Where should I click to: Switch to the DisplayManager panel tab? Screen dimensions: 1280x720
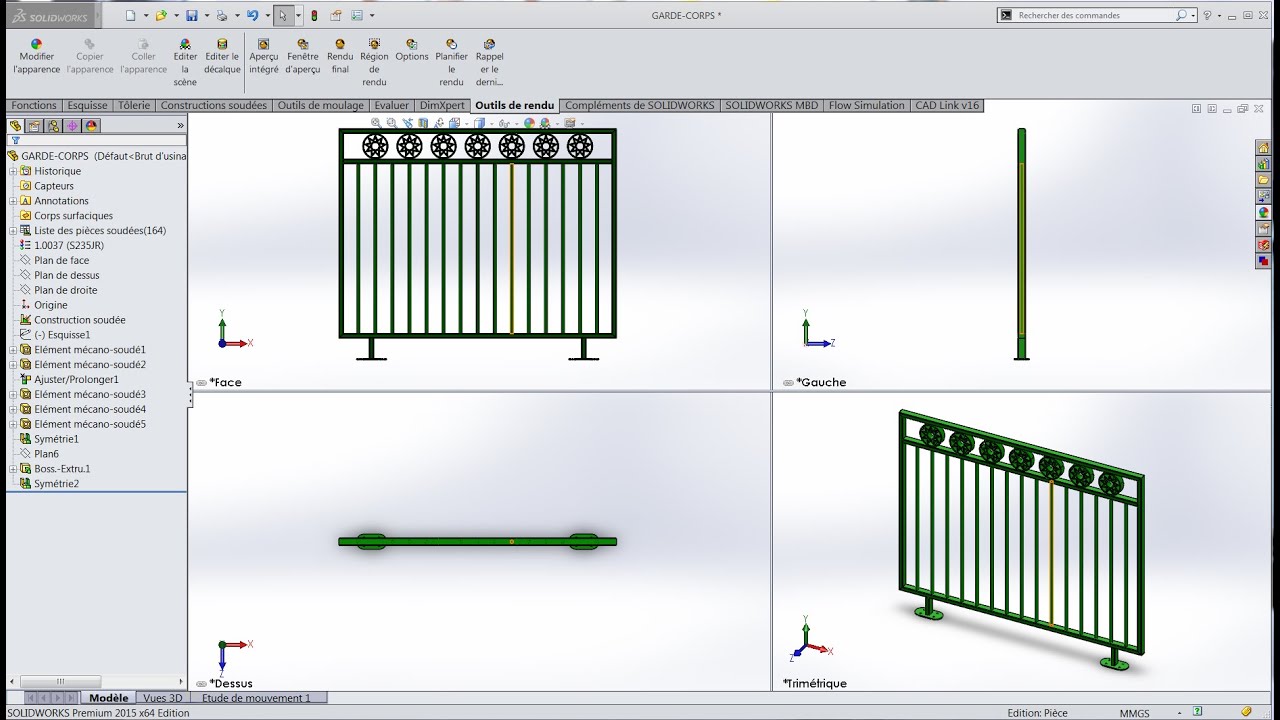[x=91, y=126]
